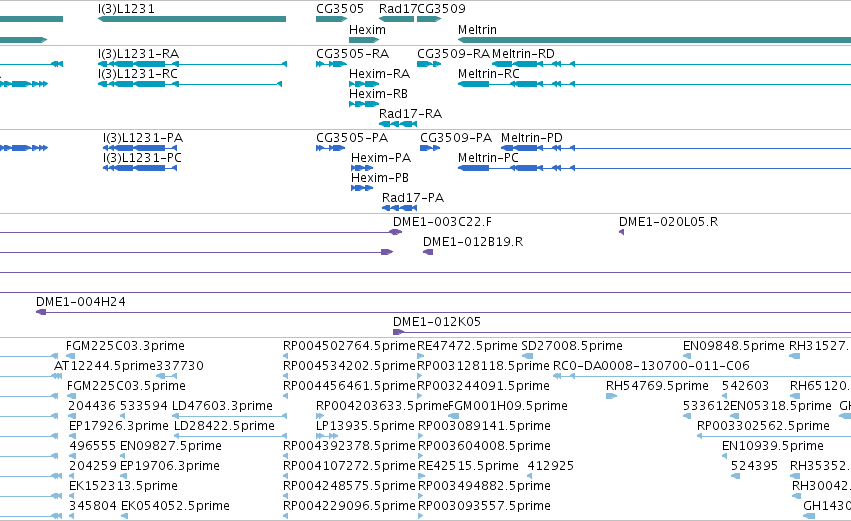851x521 pixels.
Task: Select the FGM001H09.5prime EST label
Action: [x=508, y=406]
